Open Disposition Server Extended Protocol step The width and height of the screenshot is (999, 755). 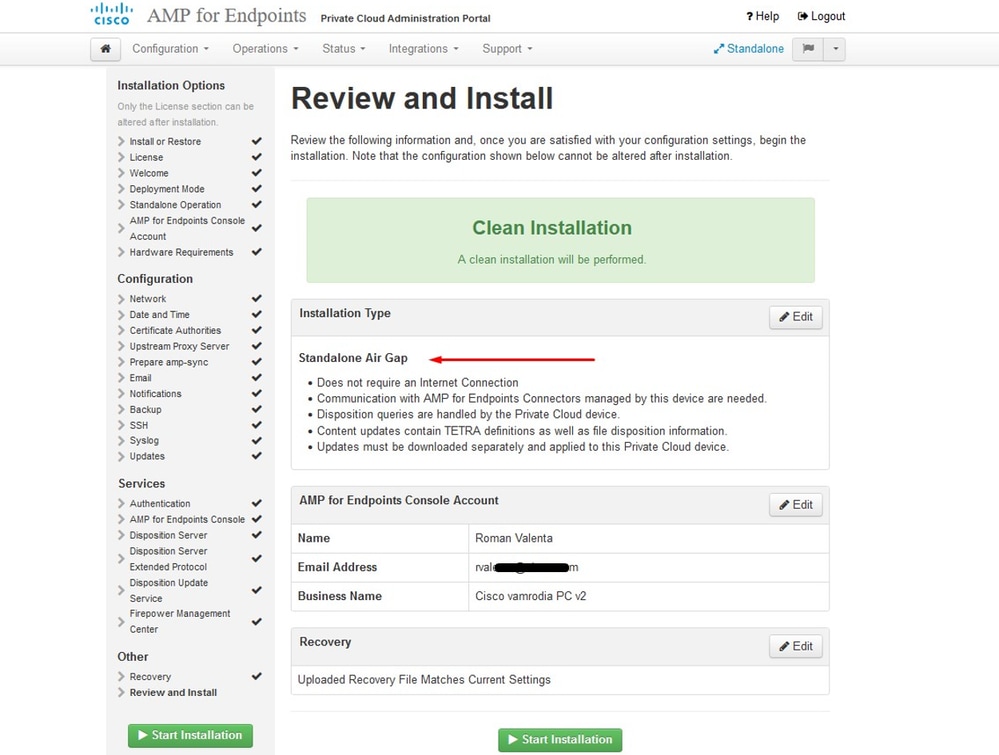point(168,559)
